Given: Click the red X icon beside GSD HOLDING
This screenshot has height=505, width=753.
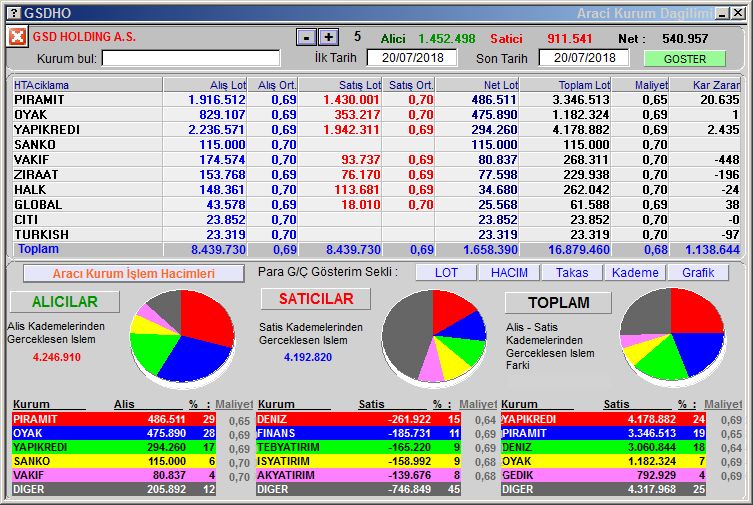Looking at the screenshot, I should click(17, 36).
